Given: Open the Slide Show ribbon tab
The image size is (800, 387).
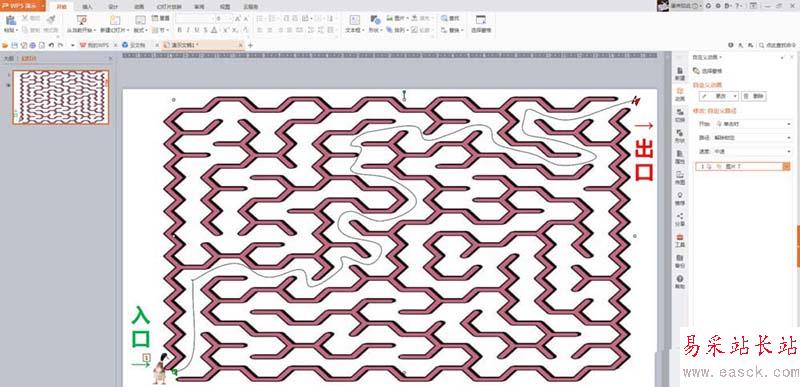Looking at the screenshot, I should coord(168,7).
